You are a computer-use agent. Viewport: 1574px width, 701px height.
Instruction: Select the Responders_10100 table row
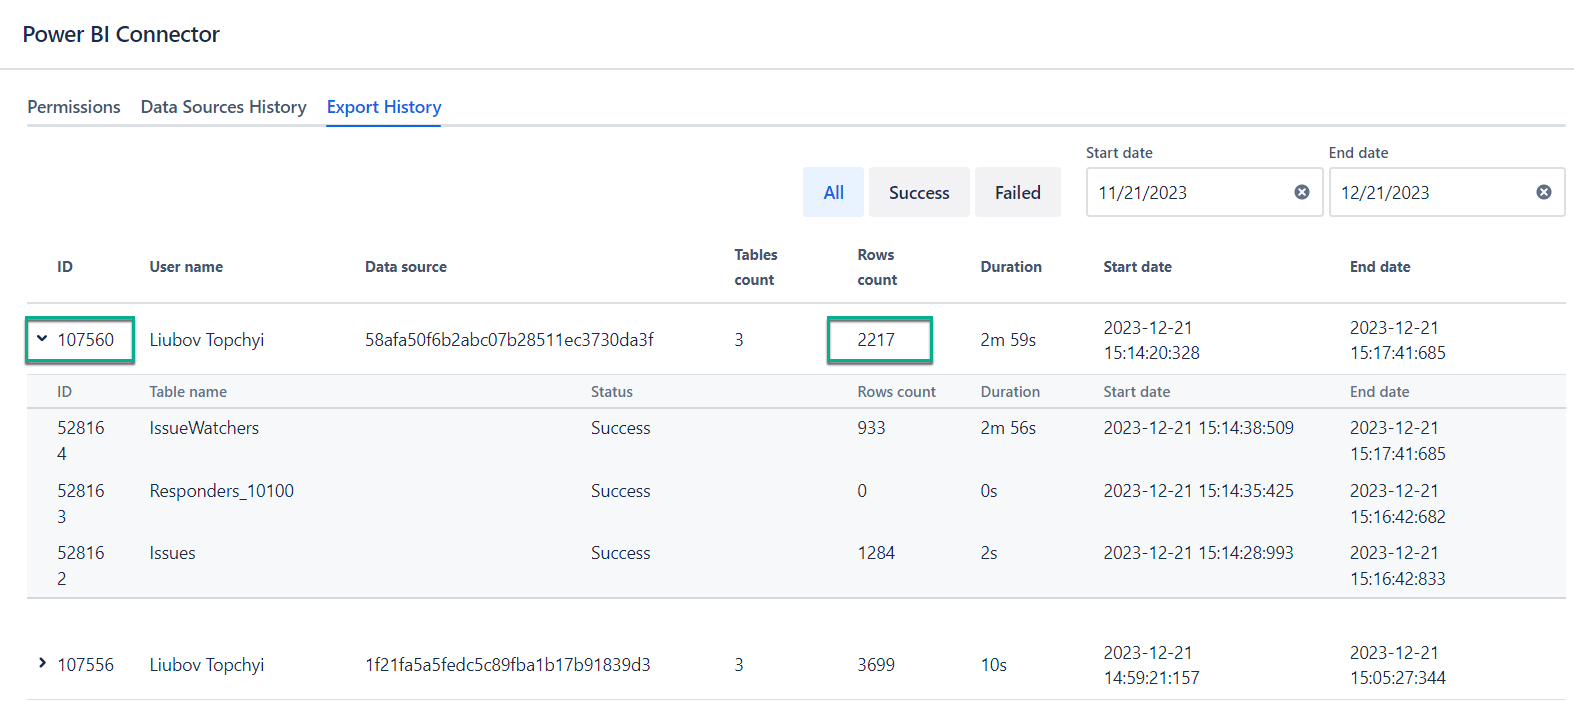(221, 491)
